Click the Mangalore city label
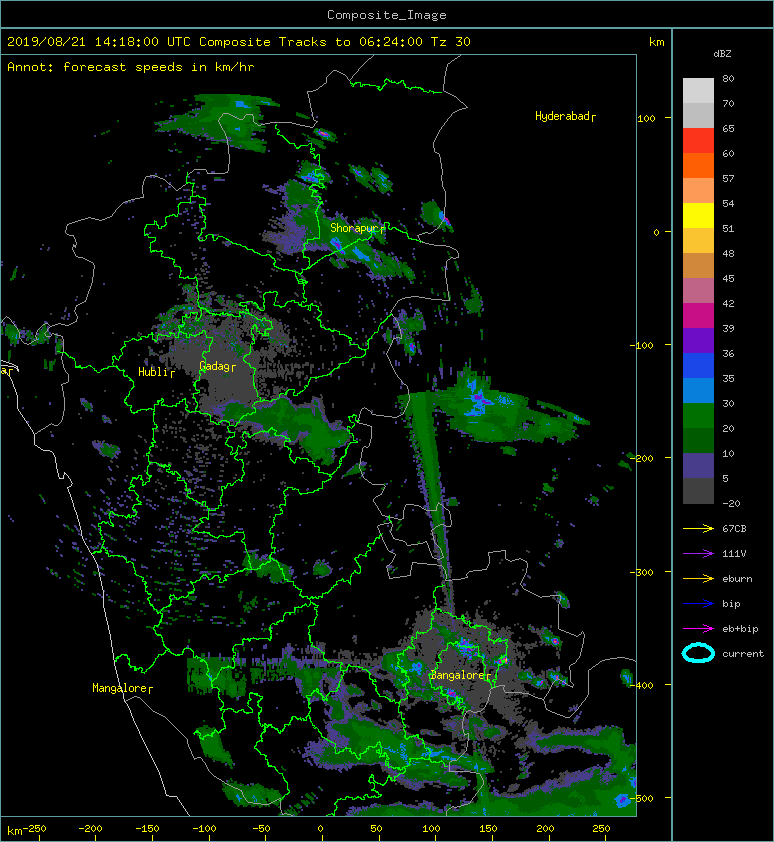The width and height of the screenshot is (774, 842). coord(122,688)
